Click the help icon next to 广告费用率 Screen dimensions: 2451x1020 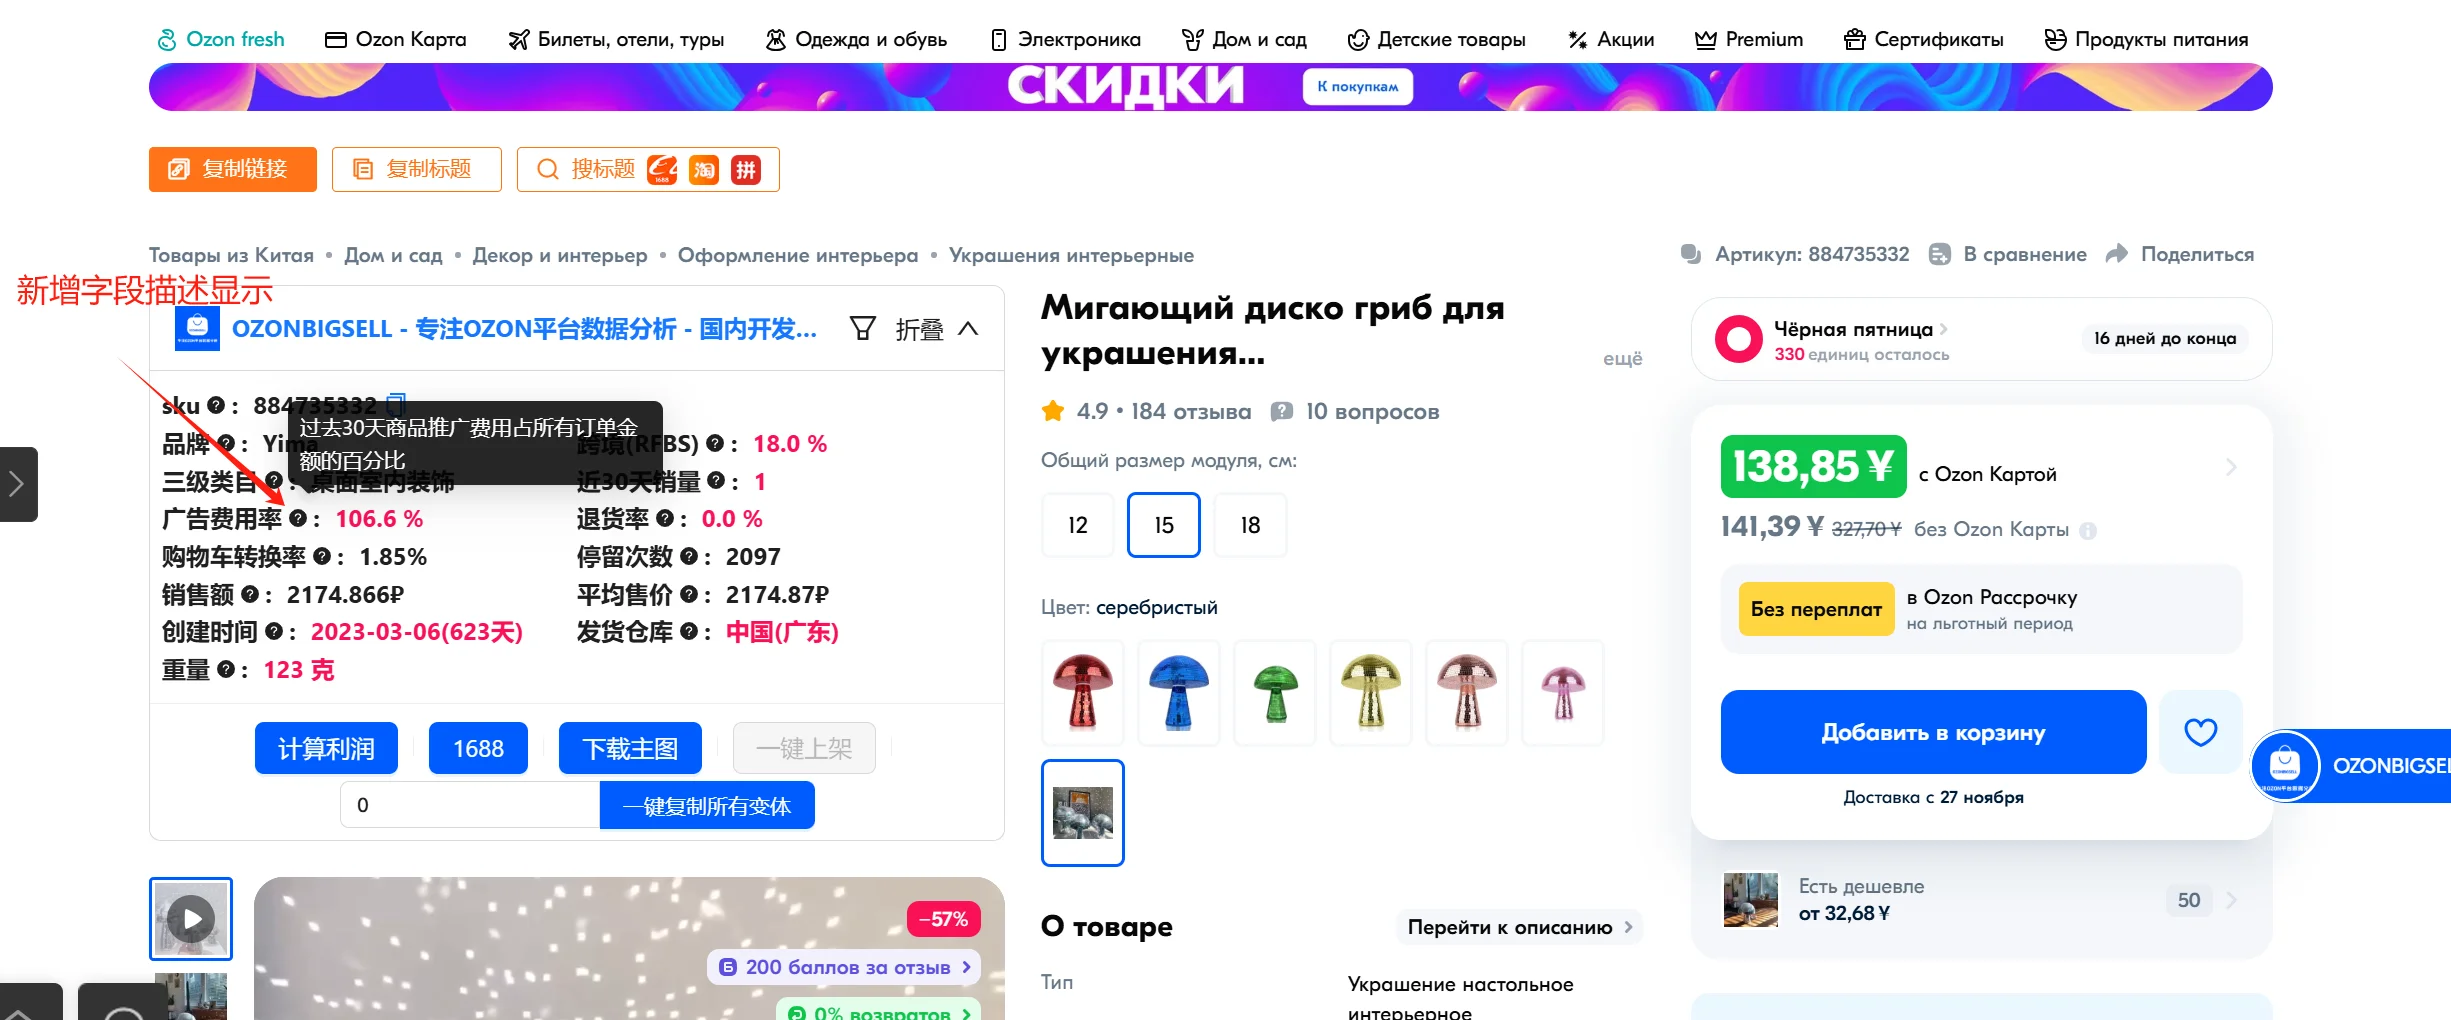click(298, 518)
